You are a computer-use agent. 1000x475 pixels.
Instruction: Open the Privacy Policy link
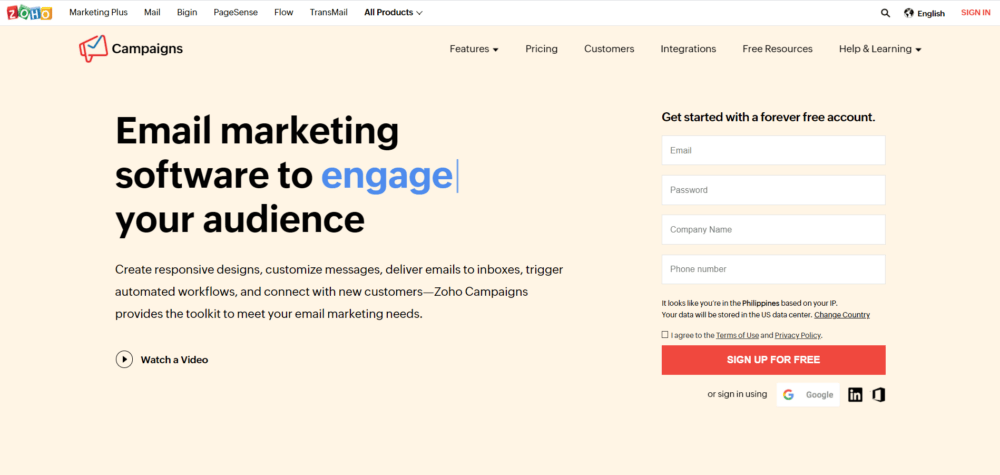point(798,336)
